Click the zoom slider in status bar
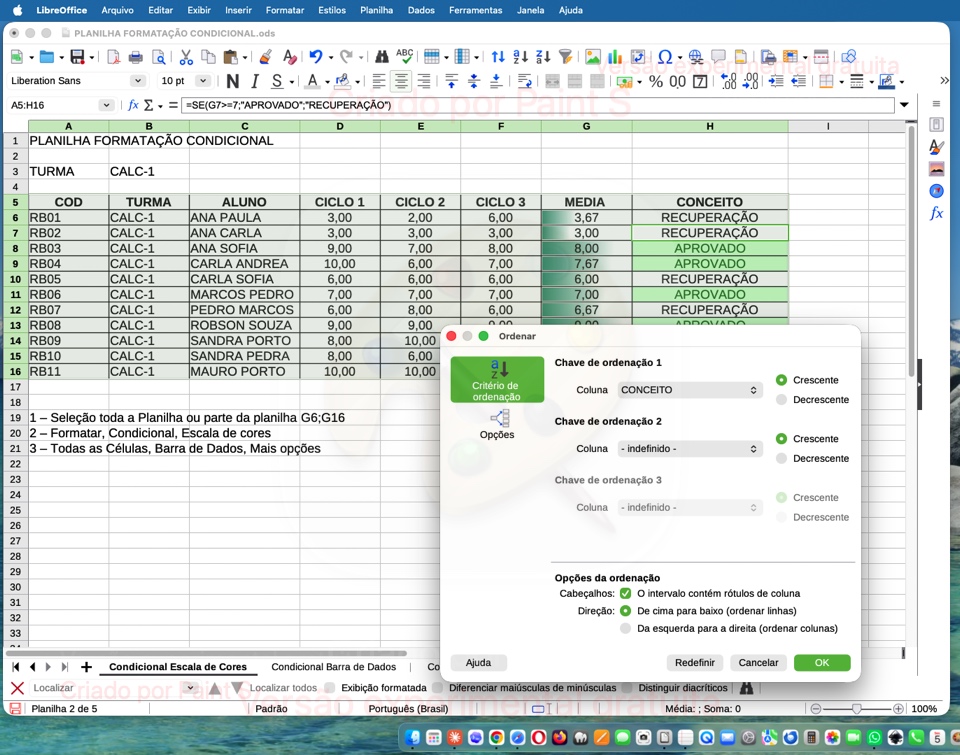This screenshot has height=755, width=960. pyautogui.click(x=857, y=708)
